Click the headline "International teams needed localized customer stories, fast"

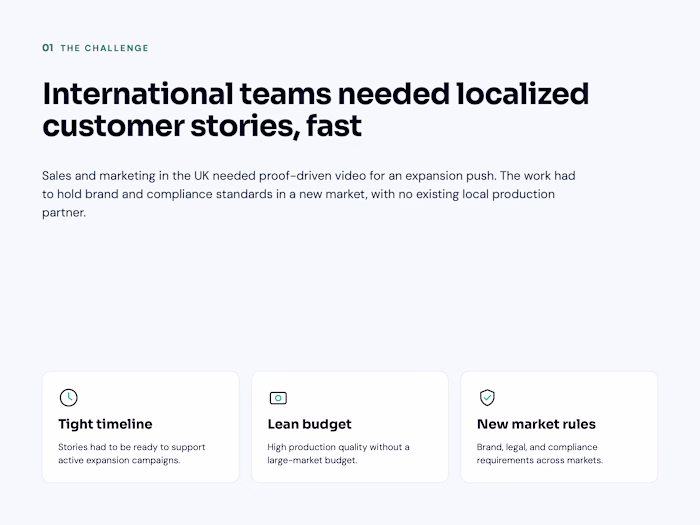[x=316, y=110]
